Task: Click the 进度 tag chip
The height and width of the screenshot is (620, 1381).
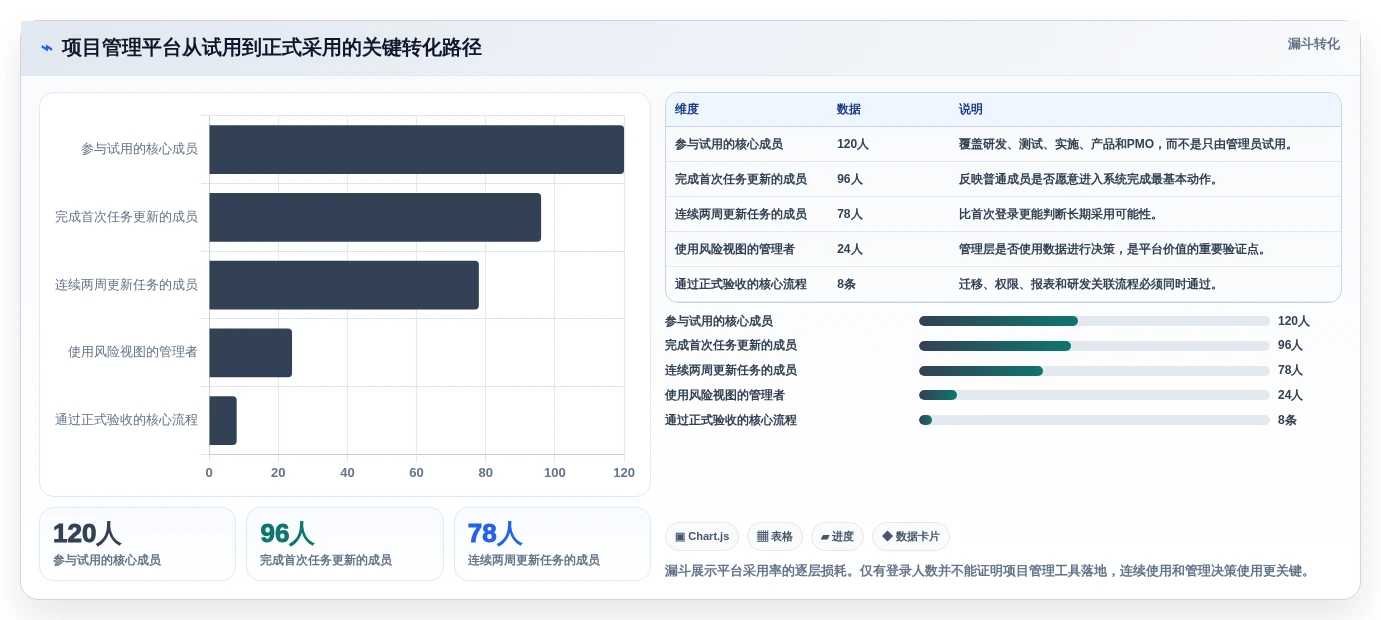Action: click(837, 537)
